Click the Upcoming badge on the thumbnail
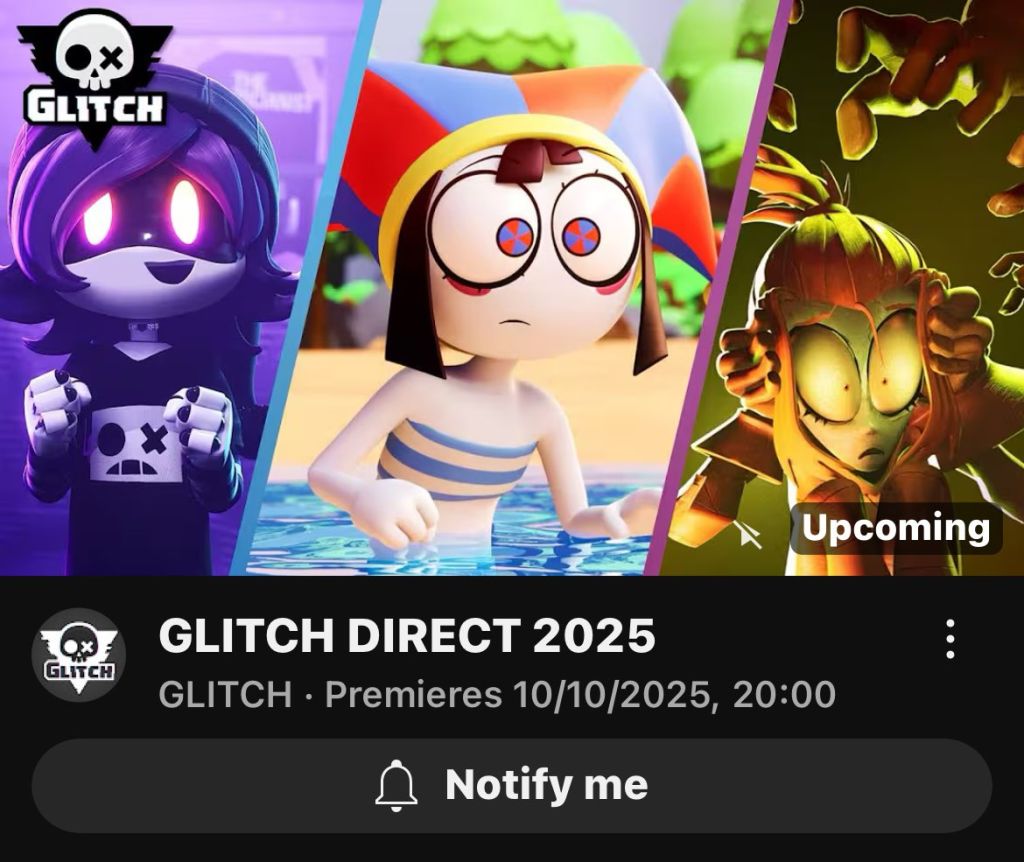1024x862 pixels. (895, 528)
